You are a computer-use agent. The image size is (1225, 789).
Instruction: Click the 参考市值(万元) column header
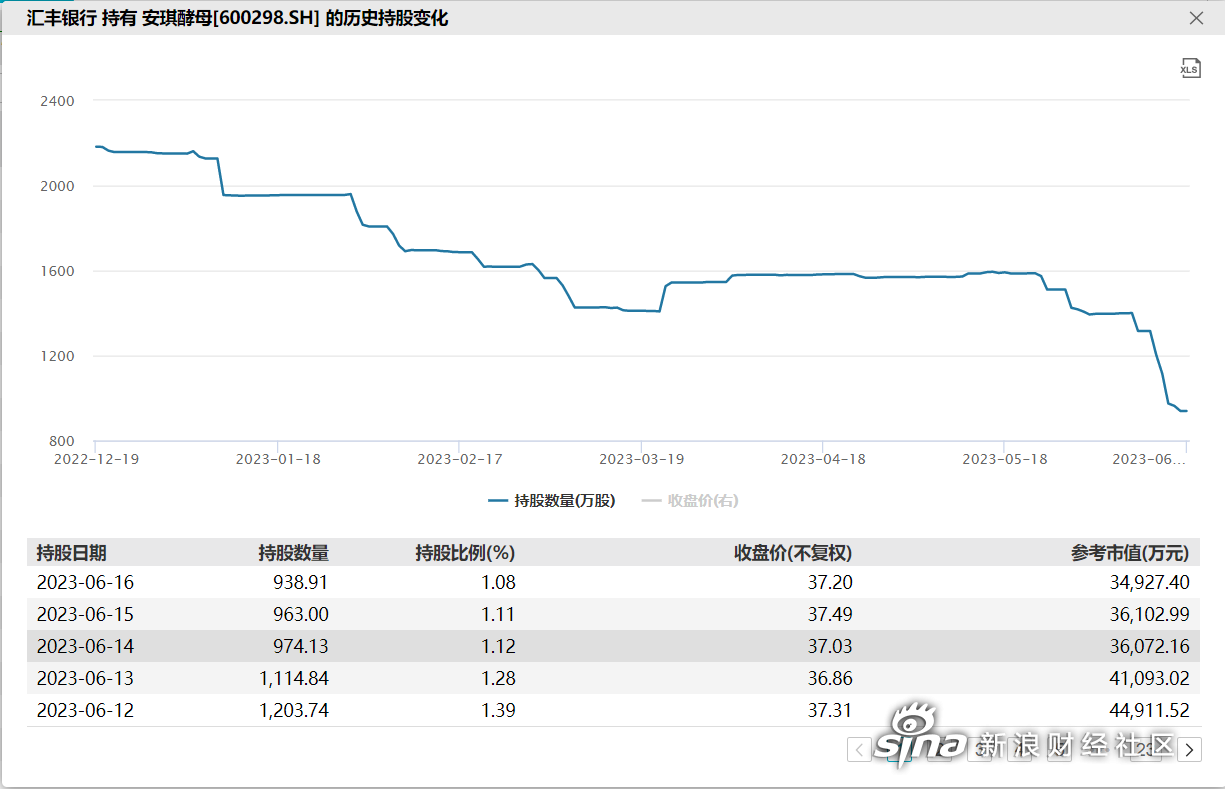pos(1130,553)
